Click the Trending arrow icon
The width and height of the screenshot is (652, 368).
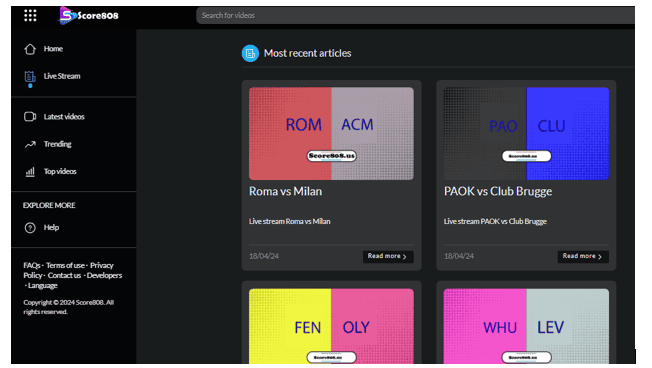[30, 144]
